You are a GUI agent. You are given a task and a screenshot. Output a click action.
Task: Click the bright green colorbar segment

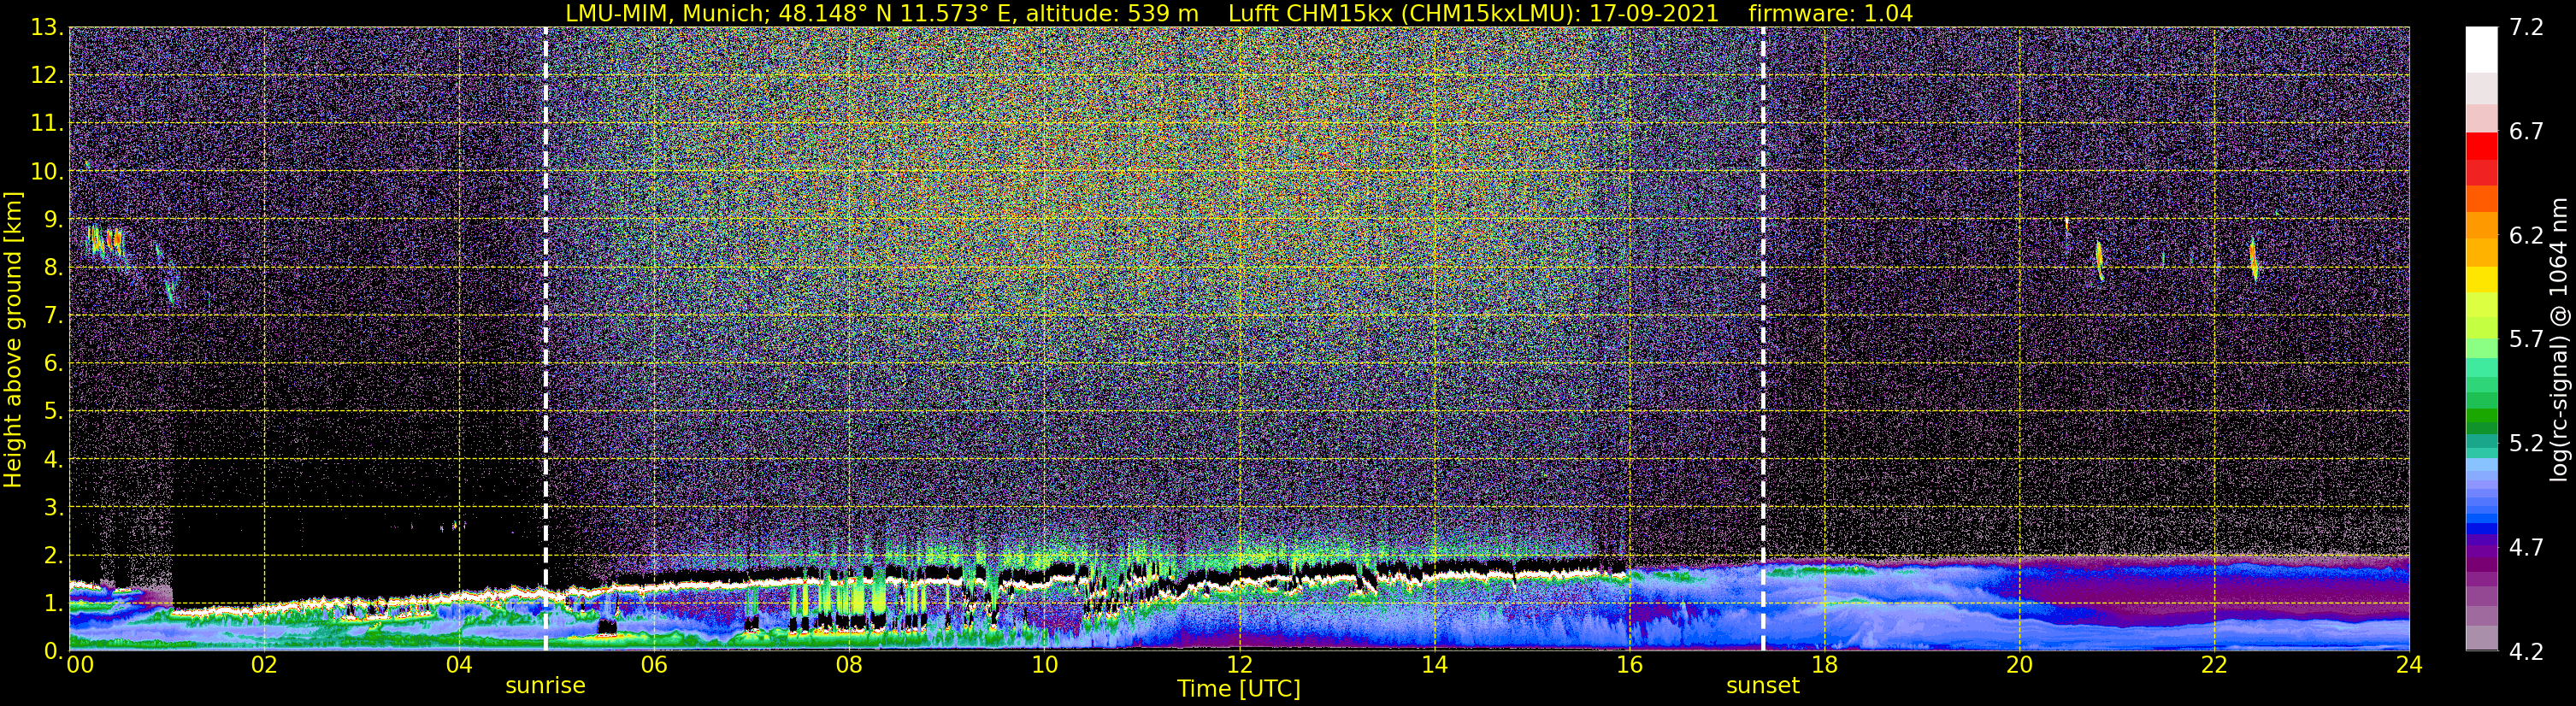pyautogui.click(x=2481, y=349)
